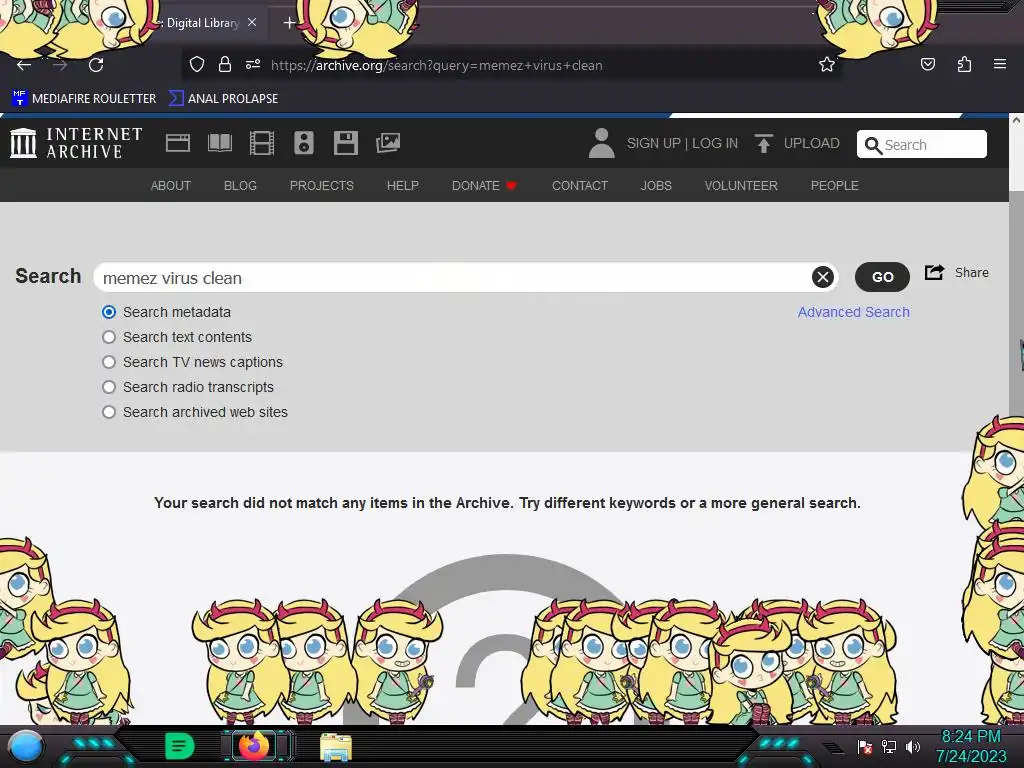Open the tracking protection shield icon
The height and width of the screenshot is (768, 1024).
tap(197, 65)
